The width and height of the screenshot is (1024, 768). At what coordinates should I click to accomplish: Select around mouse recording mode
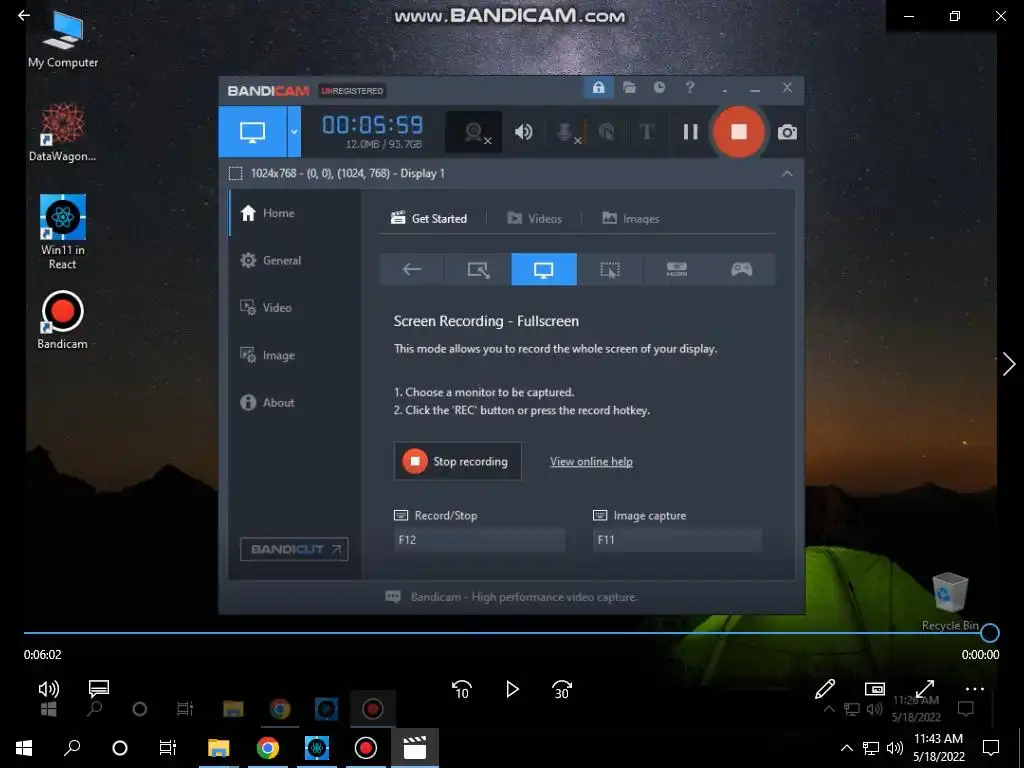click(610, 269)
